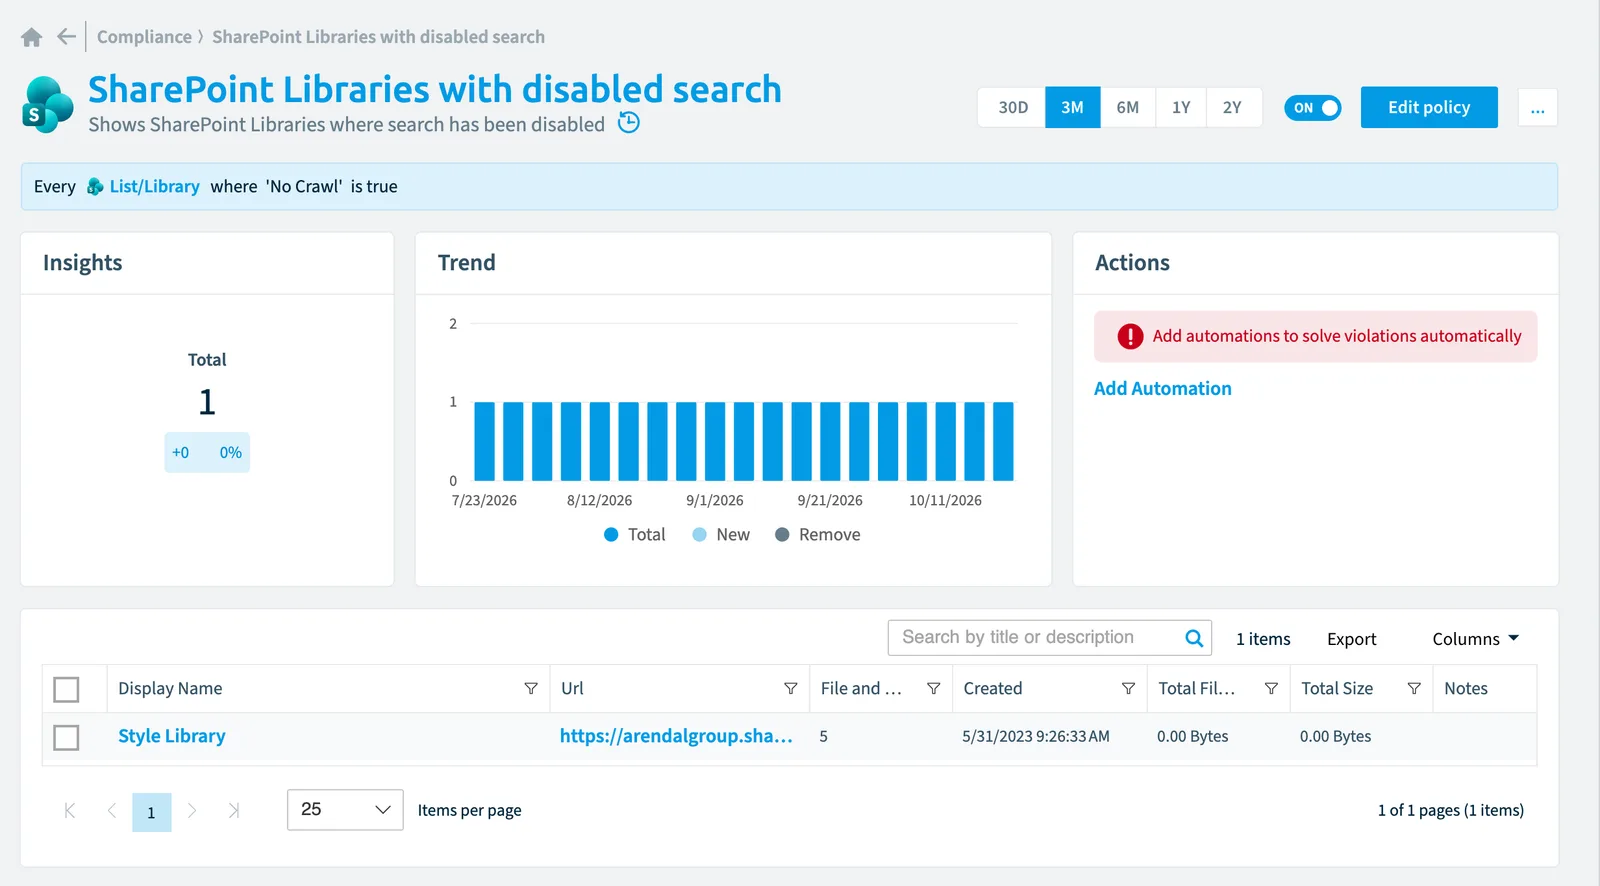Go to previous page of results

pyautogui.click(x=111, y=811)
